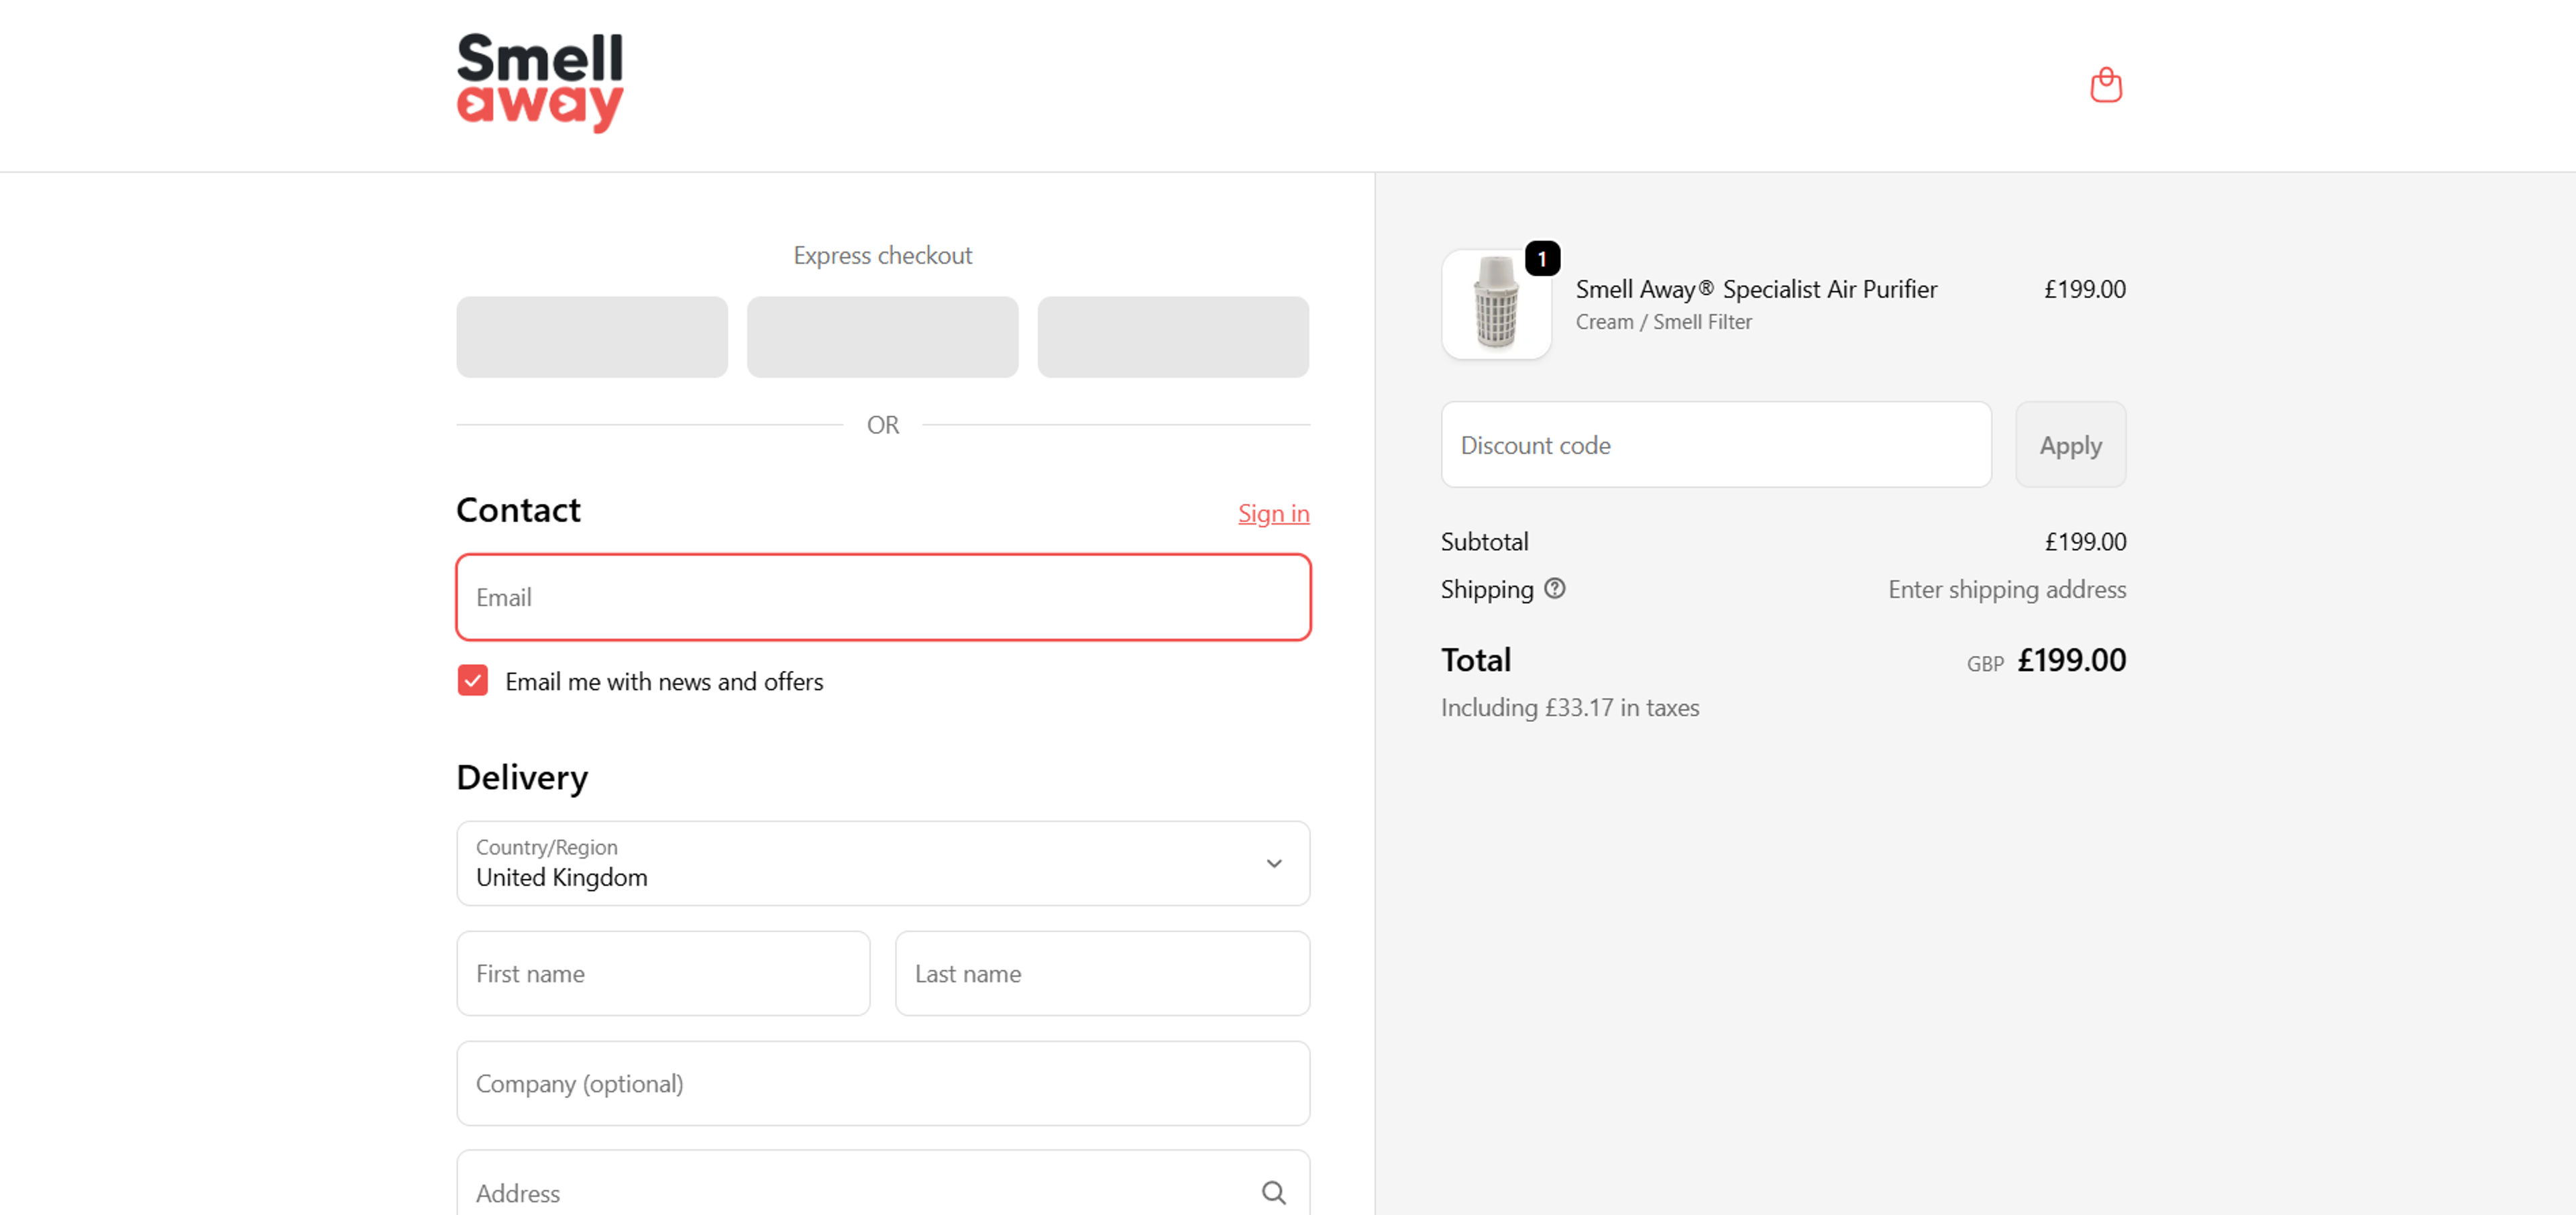Focus the Email input field
The width and height of the screenshot is (2576, 1215).
pos(882,597)
